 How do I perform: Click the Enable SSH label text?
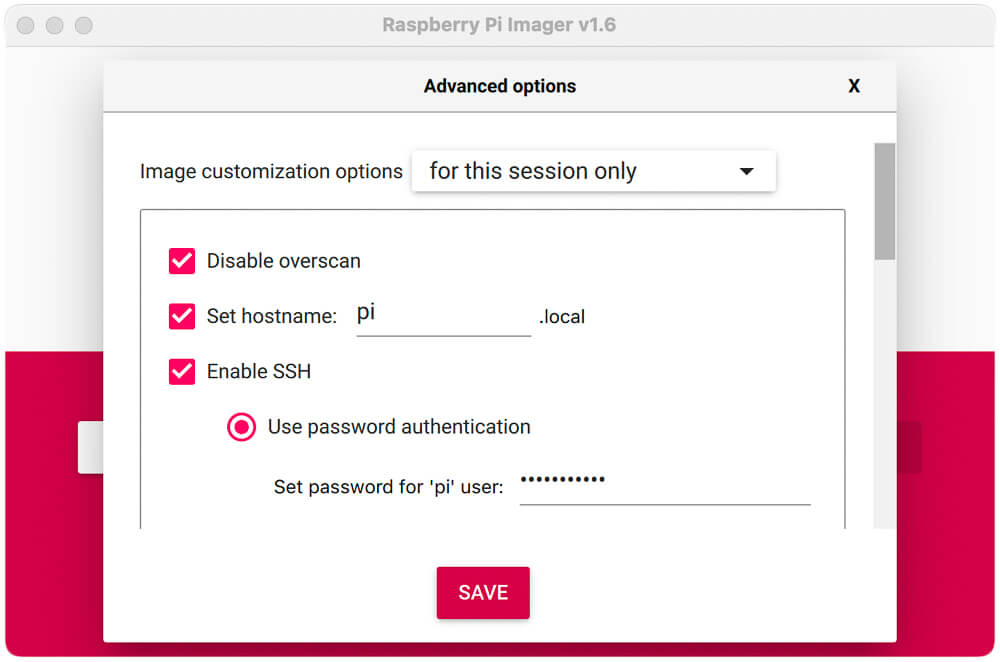(x=259, y=371)
